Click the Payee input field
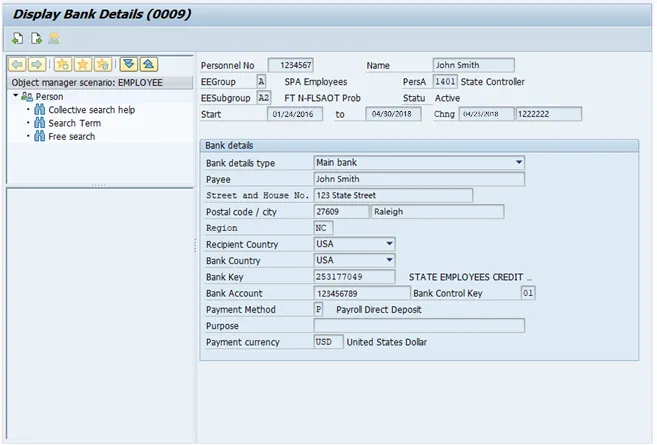 pyautogui.click(x=418, y=179)
